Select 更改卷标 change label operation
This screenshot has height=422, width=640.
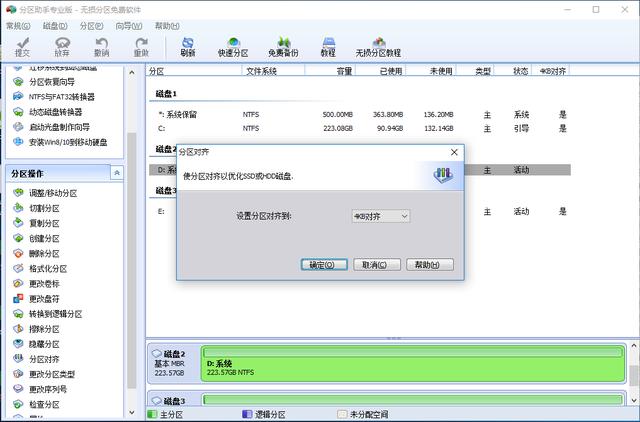tap(36, 284)
